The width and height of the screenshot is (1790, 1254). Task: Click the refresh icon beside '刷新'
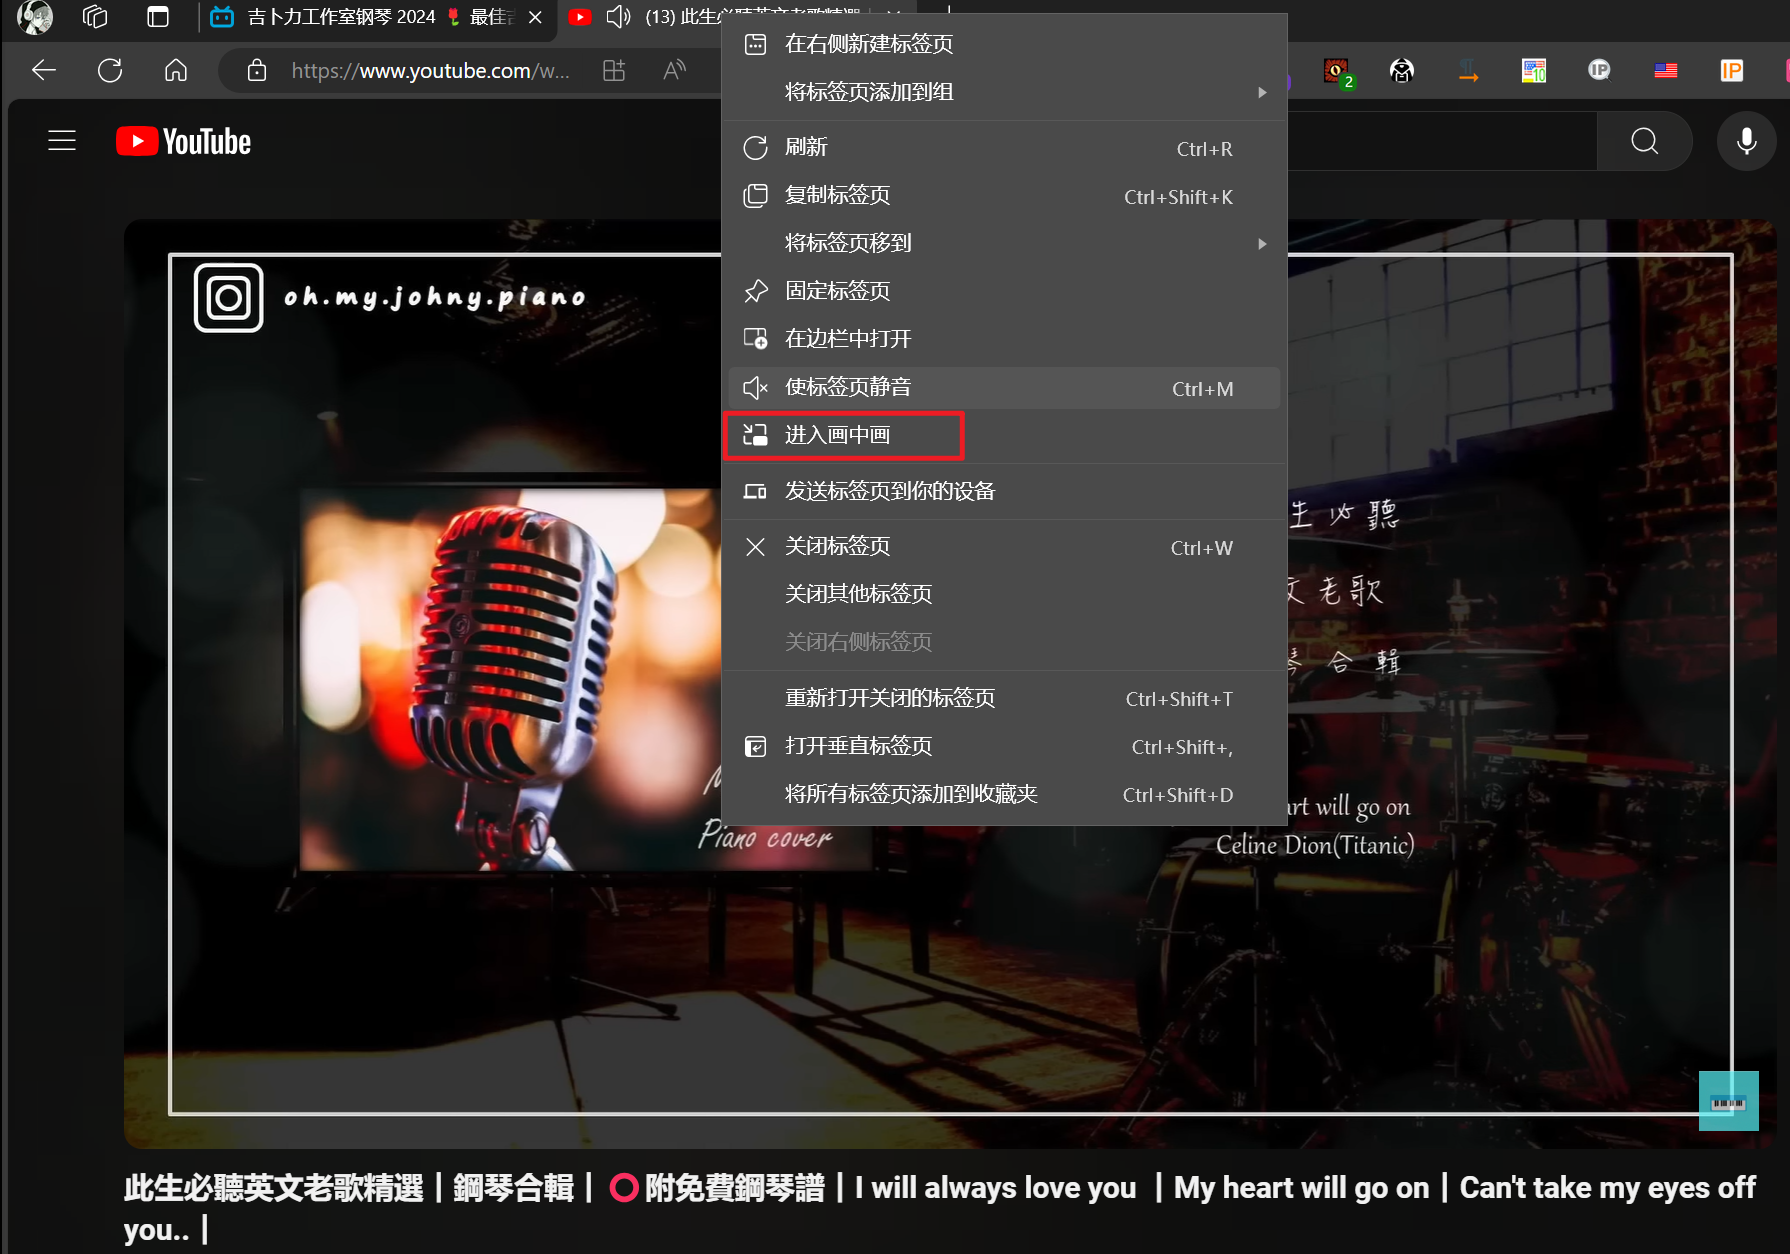[x=756, y=148]
